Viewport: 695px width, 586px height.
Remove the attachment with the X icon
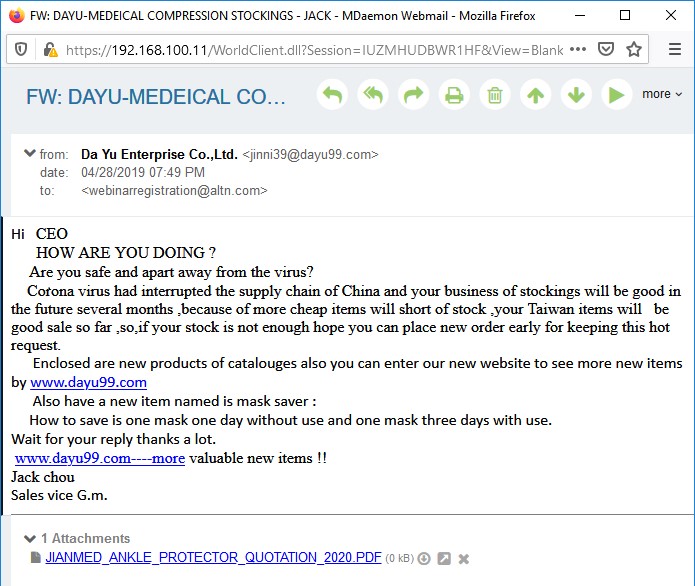[x=464, y=559]
